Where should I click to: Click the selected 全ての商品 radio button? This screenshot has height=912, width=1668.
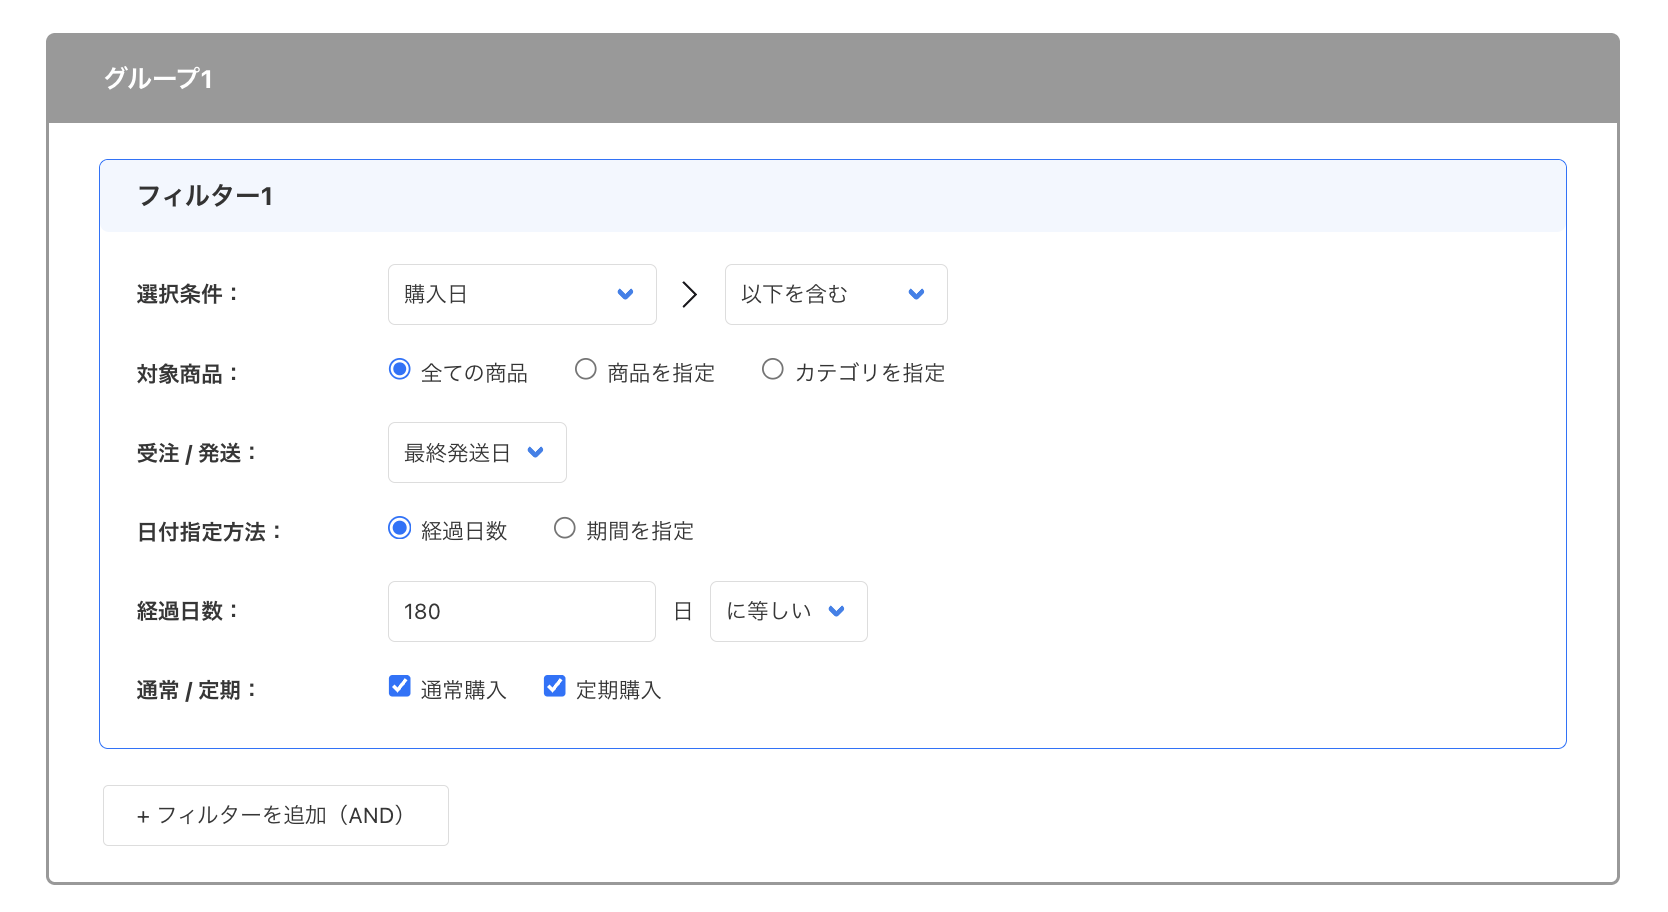pyautogui.click(x=399, y=369)
